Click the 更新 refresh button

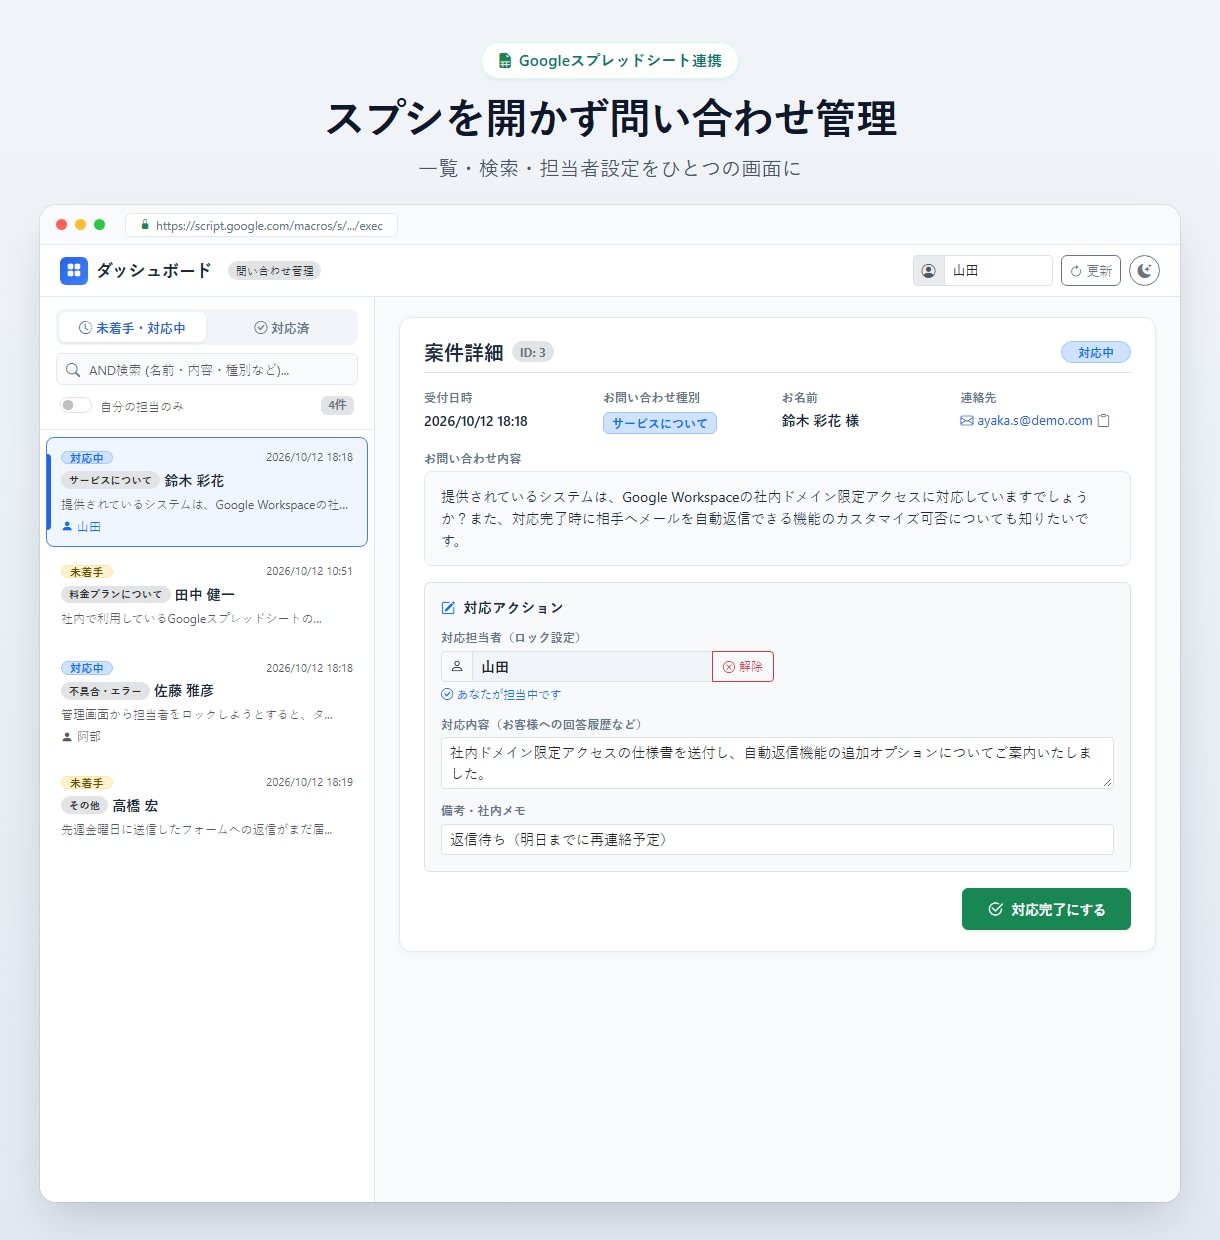coord(1091,271)
